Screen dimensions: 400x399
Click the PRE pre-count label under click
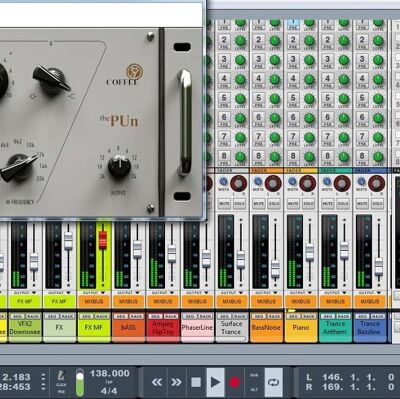tap(61, 392)
